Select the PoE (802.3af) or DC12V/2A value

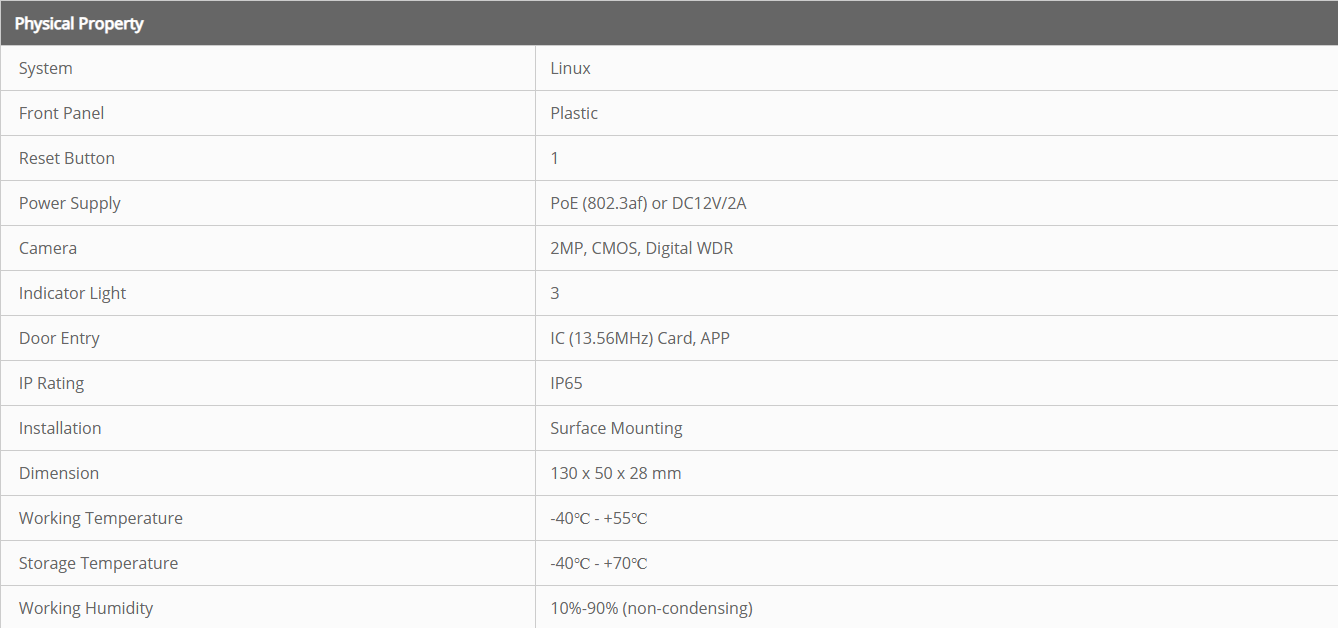(x=649, y=203)
